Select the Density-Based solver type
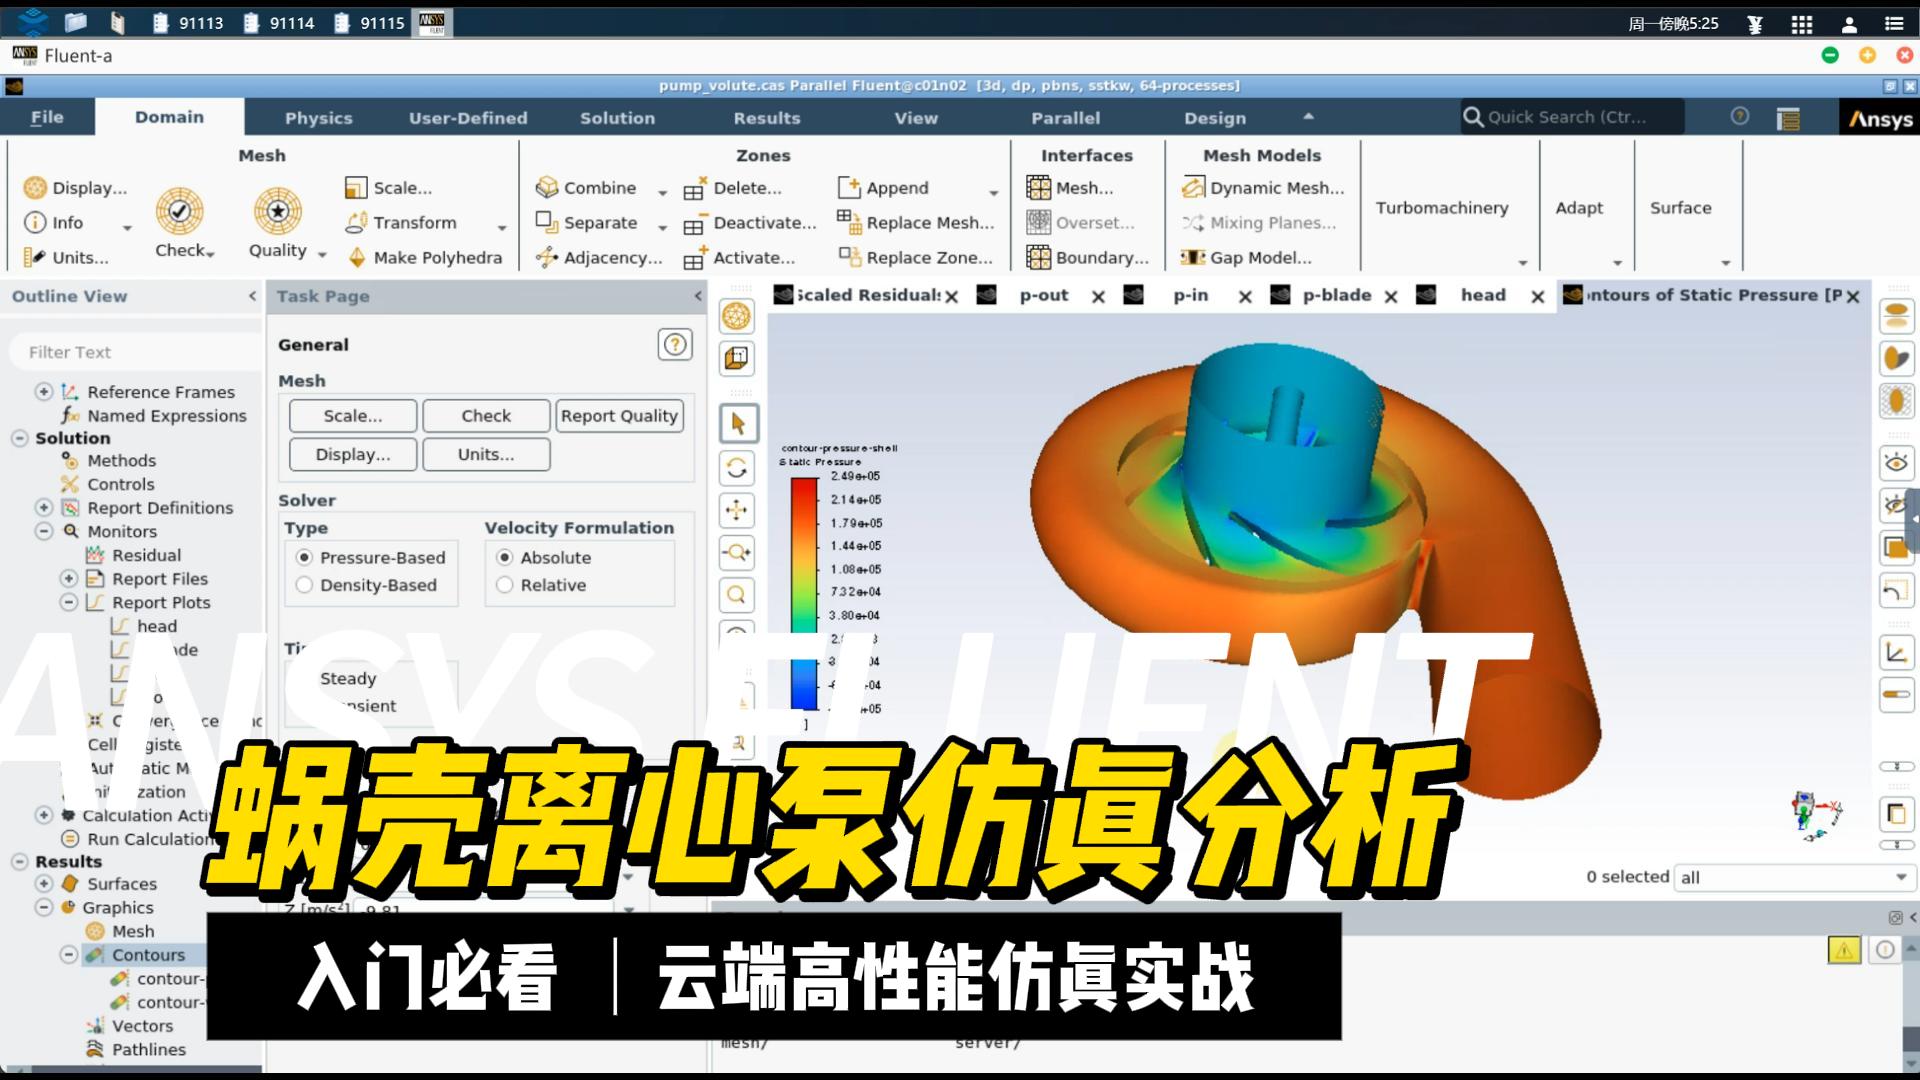 point(304,585)
